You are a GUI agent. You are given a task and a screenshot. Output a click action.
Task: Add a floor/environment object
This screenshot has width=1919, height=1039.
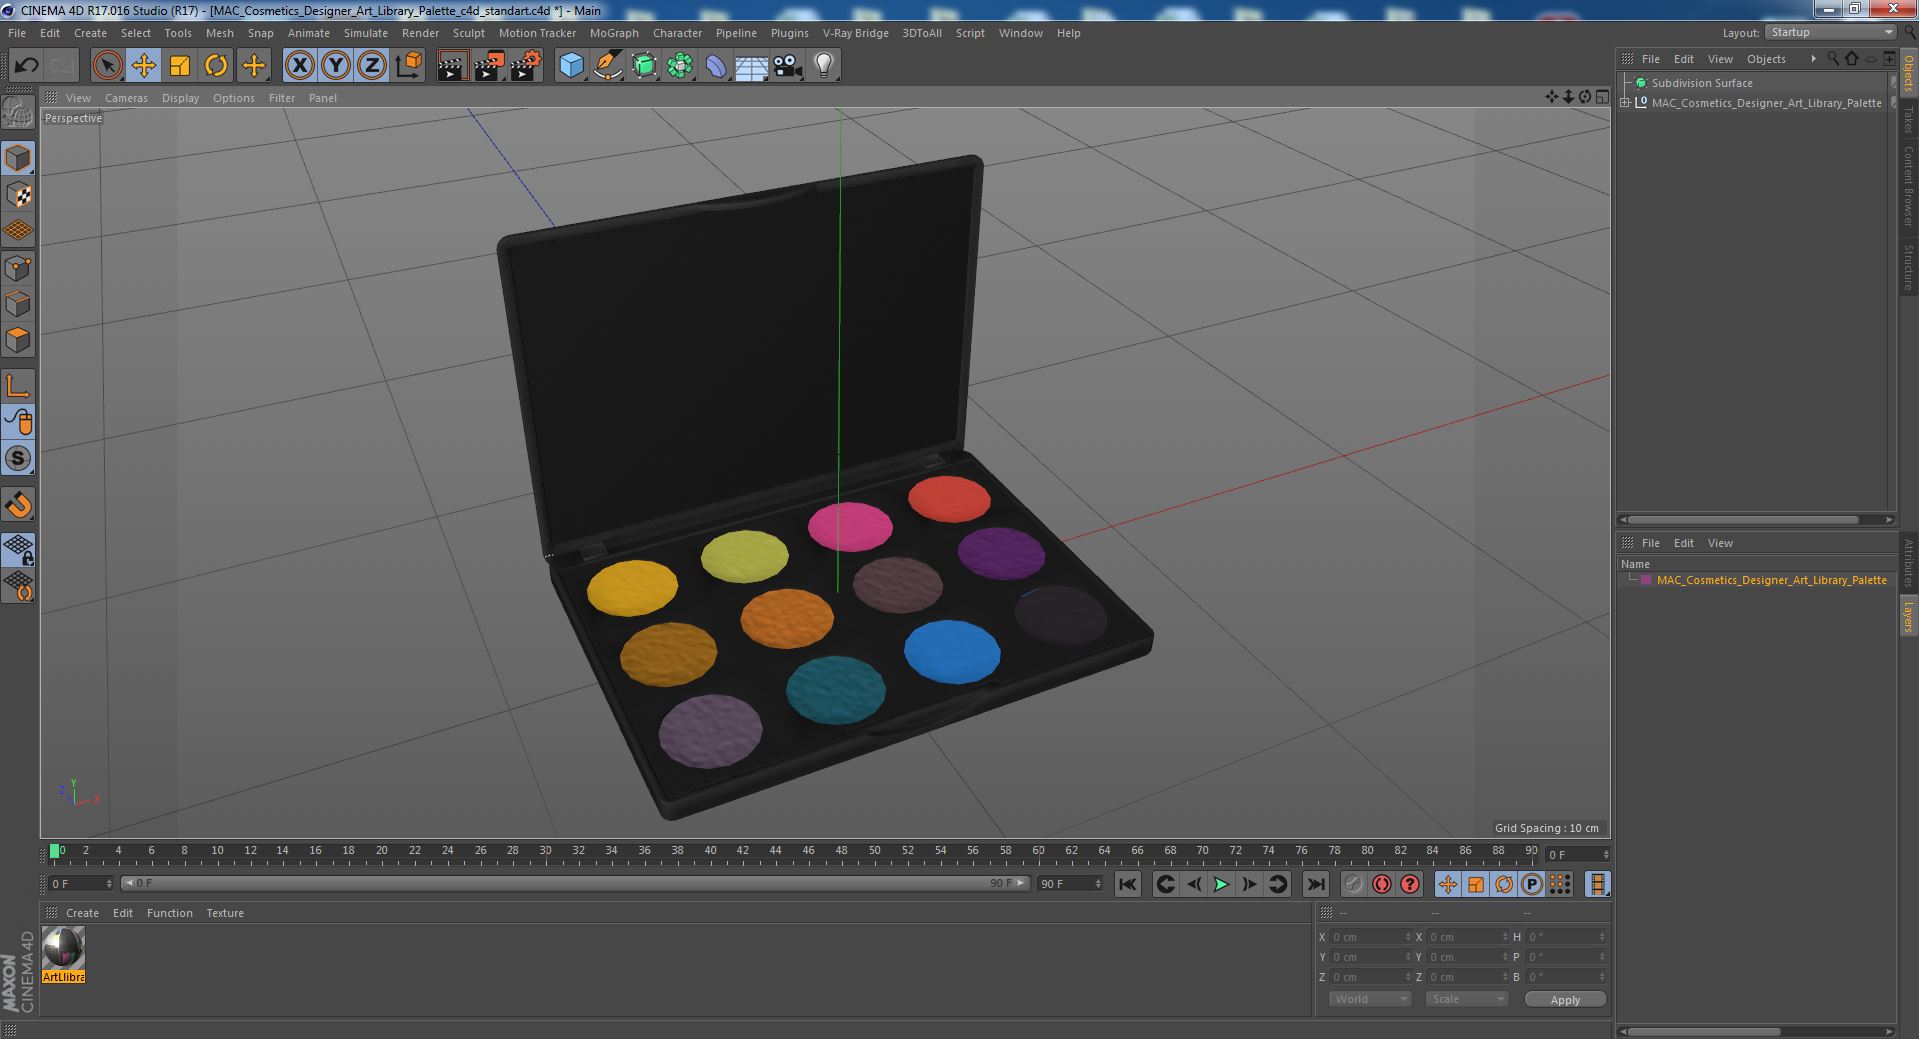click(752, 66)
